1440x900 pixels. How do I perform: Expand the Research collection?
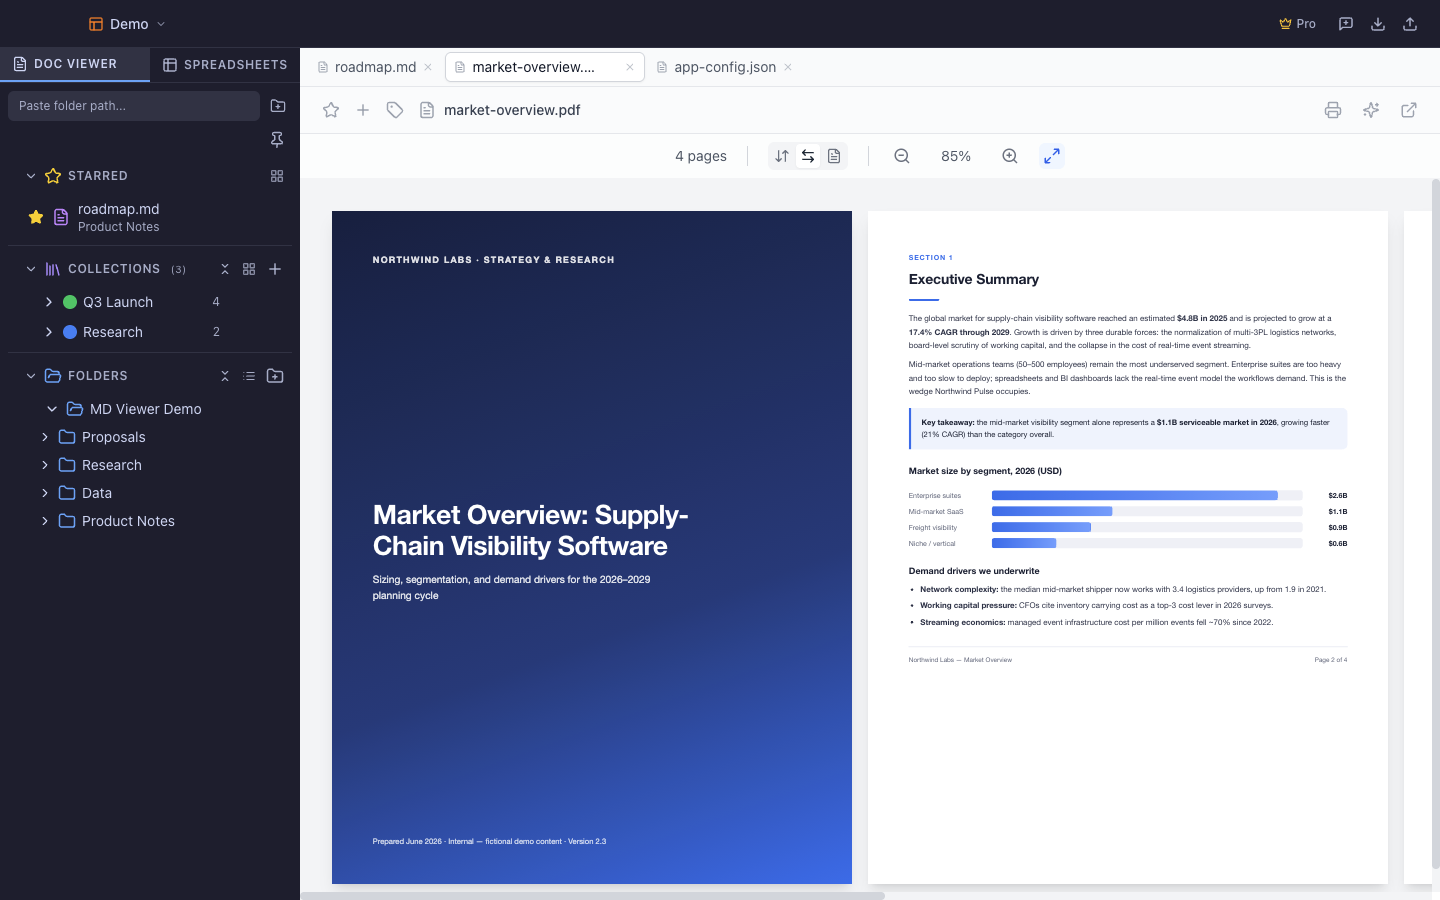tap(49, 332)
